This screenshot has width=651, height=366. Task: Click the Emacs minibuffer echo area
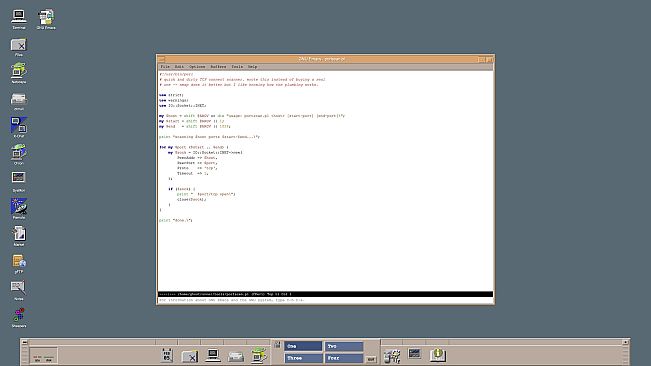[x=326, y=300]
